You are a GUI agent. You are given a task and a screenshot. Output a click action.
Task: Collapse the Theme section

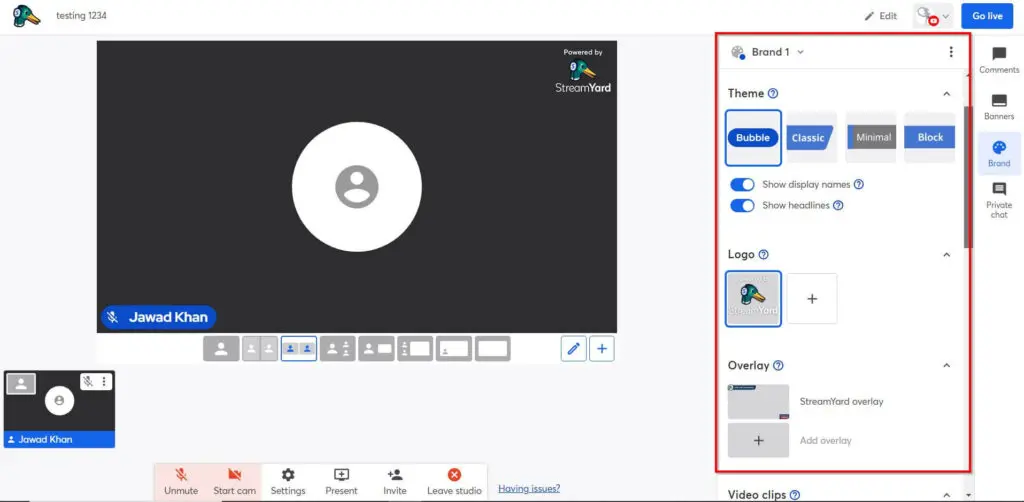click(946, 94)
